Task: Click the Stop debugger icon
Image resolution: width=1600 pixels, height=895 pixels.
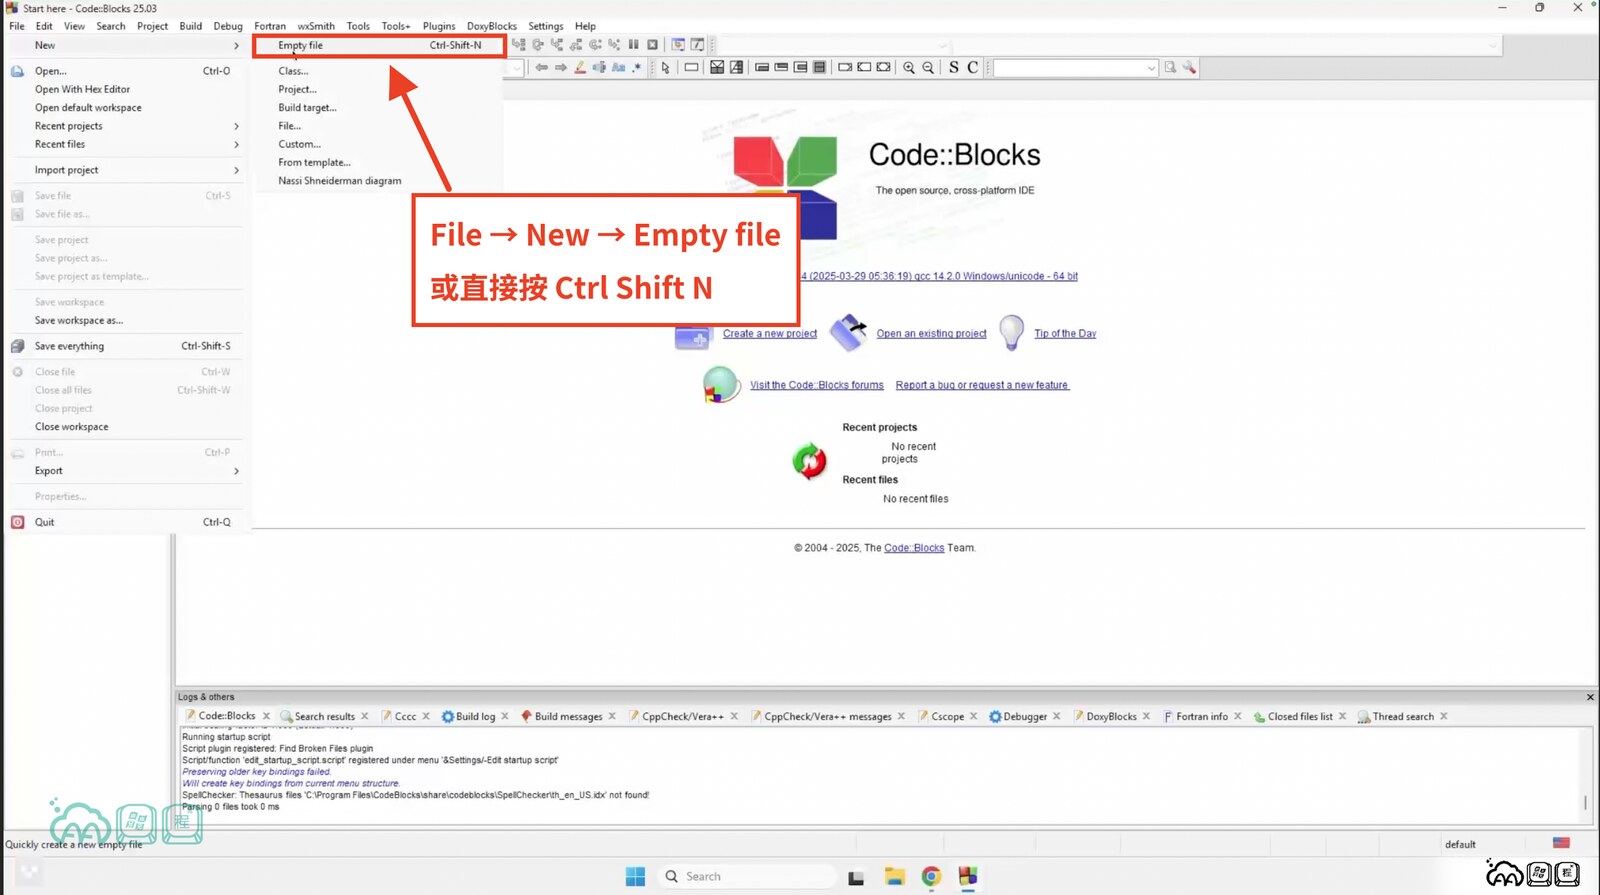Action: point(652,45)
